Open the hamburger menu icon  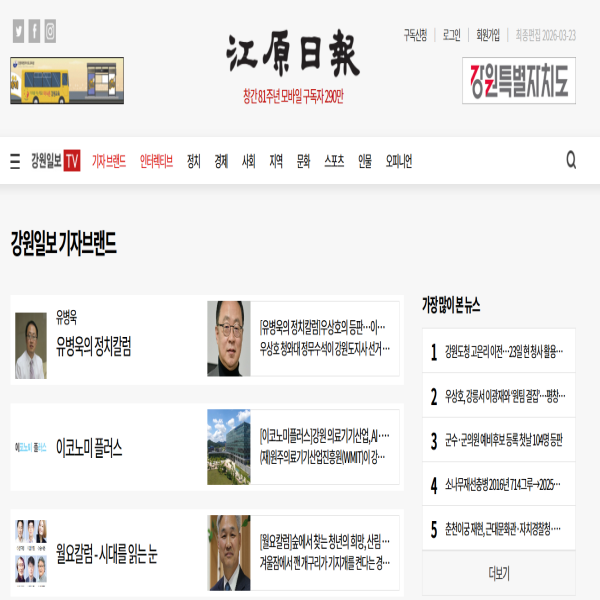(x=15, y=161)
